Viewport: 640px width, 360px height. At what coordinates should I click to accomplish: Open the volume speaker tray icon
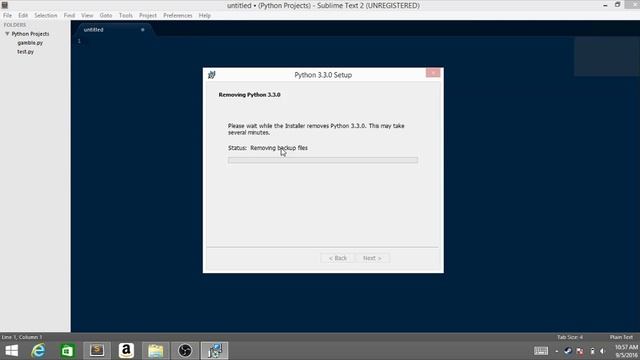click(603, 351)
